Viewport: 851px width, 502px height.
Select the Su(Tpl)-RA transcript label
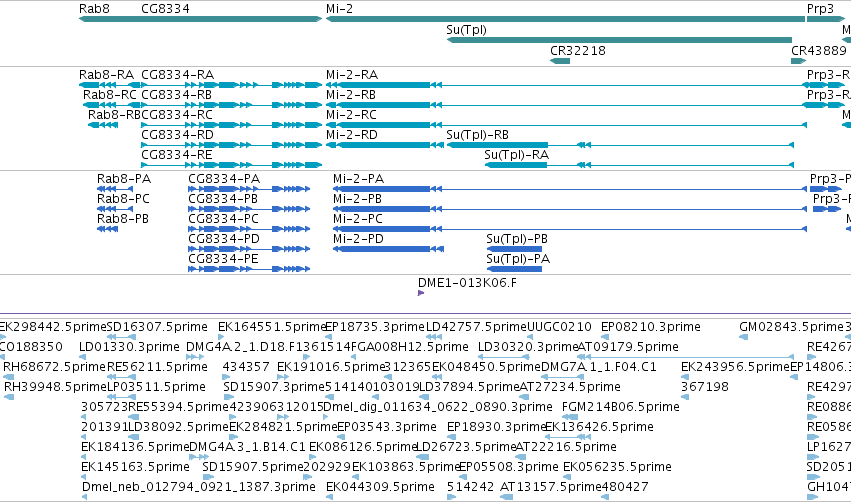[517, 155]
